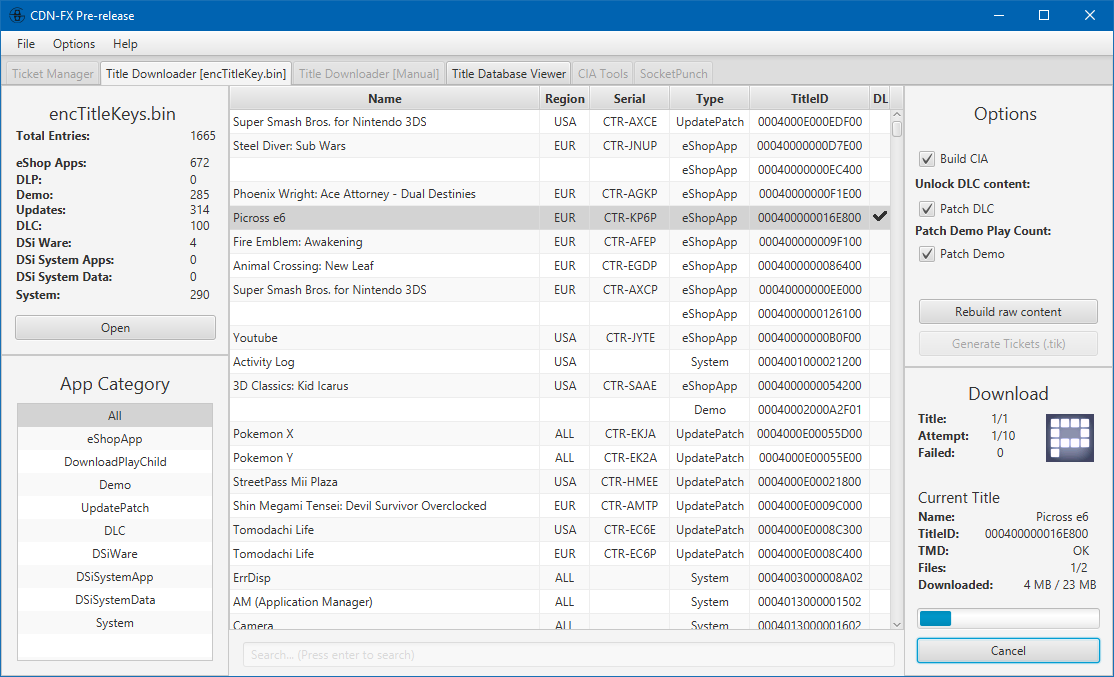Click the download progress bar
This screenshot has width=1114, height=677.
tap(1008, 618)
